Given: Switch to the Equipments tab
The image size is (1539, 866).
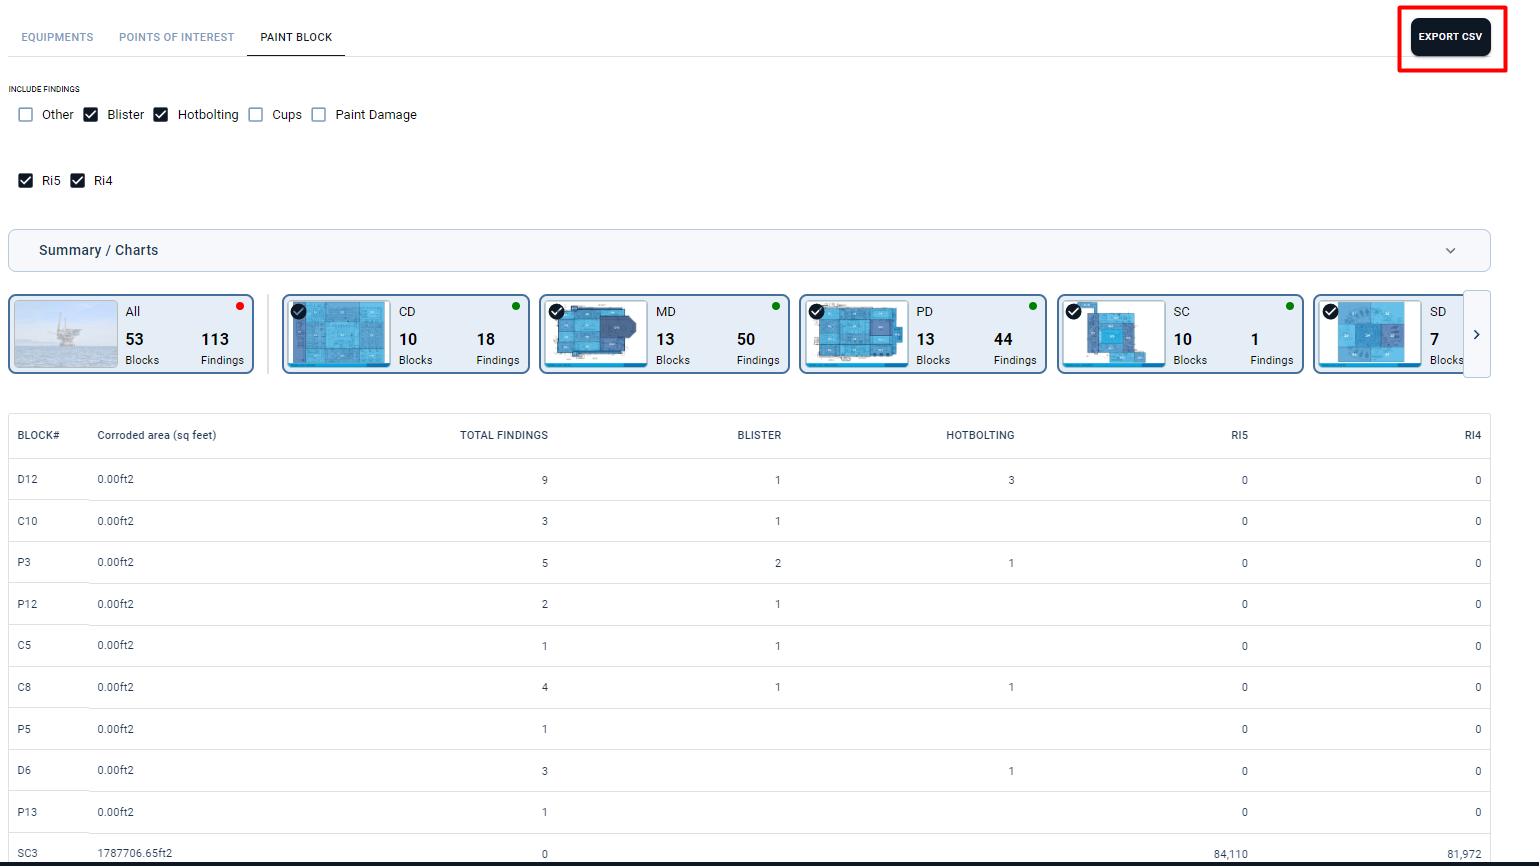Looking at the screenshot, I should click(x=57, y=37).
